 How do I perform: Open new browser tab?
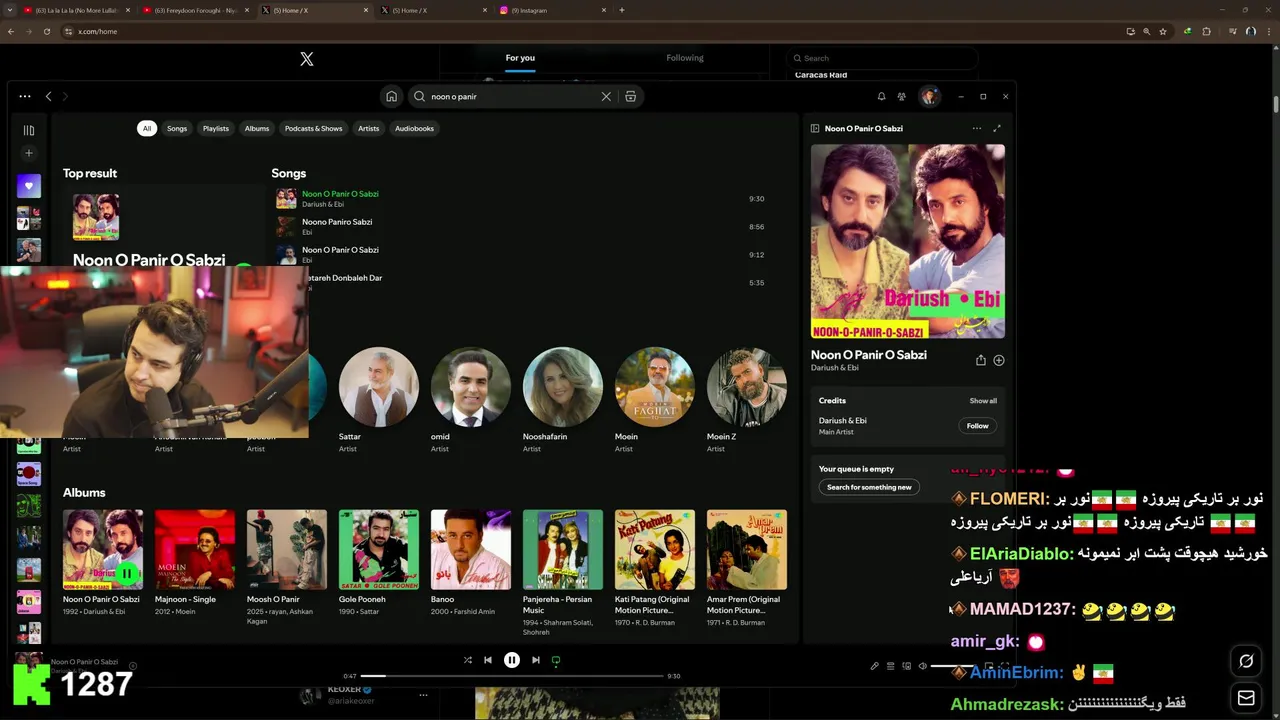tap(622, 10)
